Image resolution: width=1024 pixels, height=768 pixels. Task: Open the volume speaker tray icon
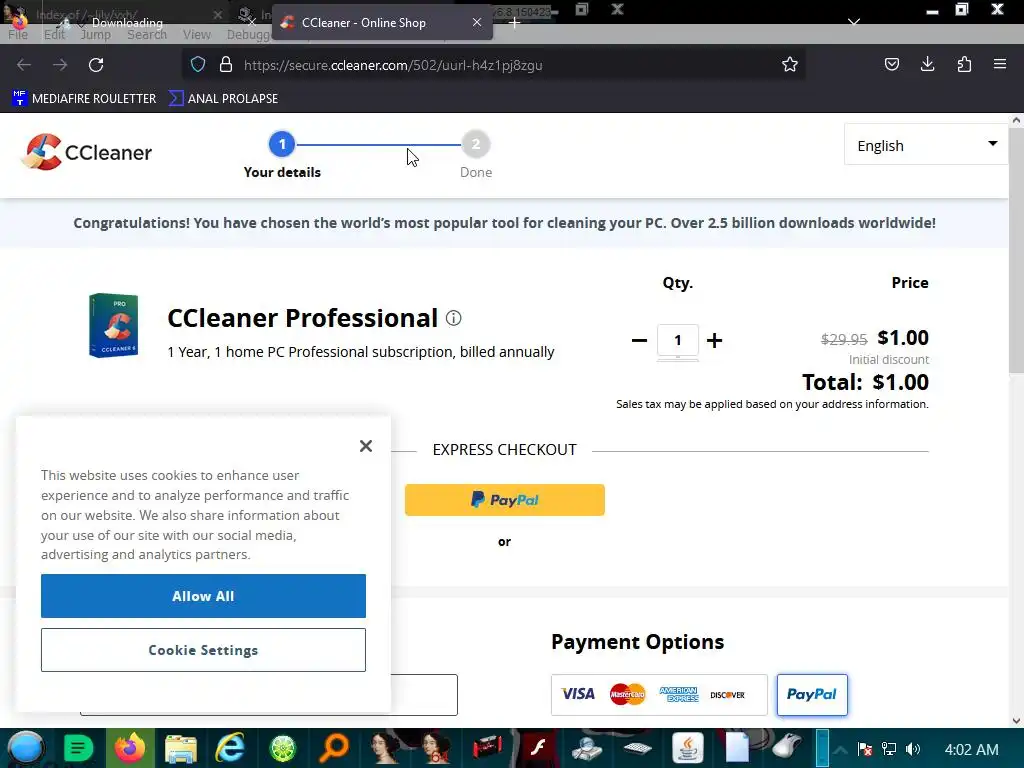click(x=913, y=749)
